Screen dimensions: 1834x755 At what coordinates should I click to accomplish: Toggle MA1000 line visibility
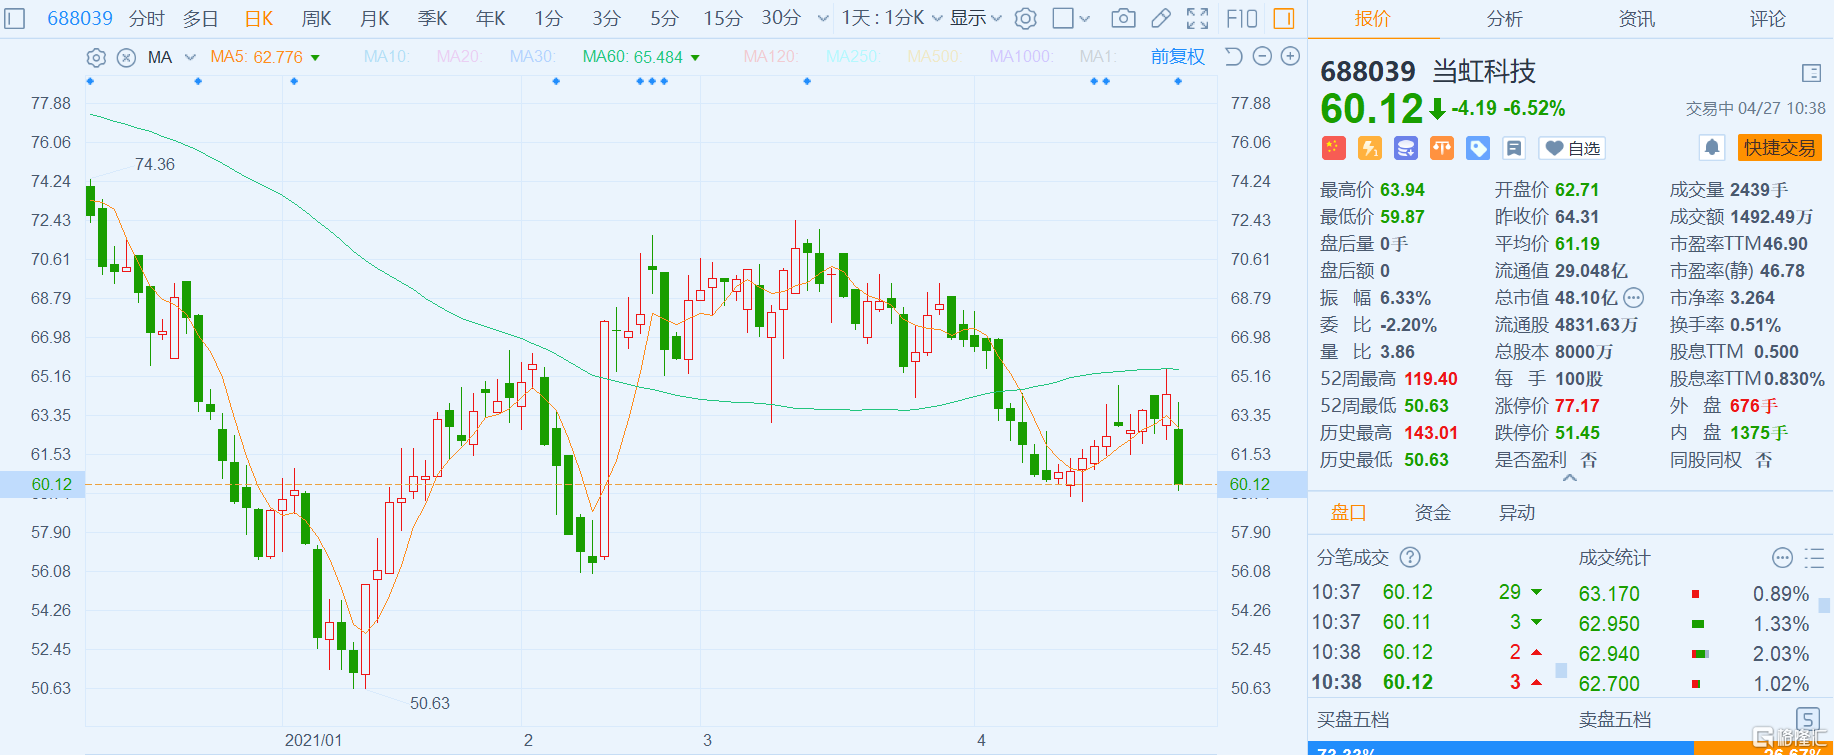(1021, 57)
